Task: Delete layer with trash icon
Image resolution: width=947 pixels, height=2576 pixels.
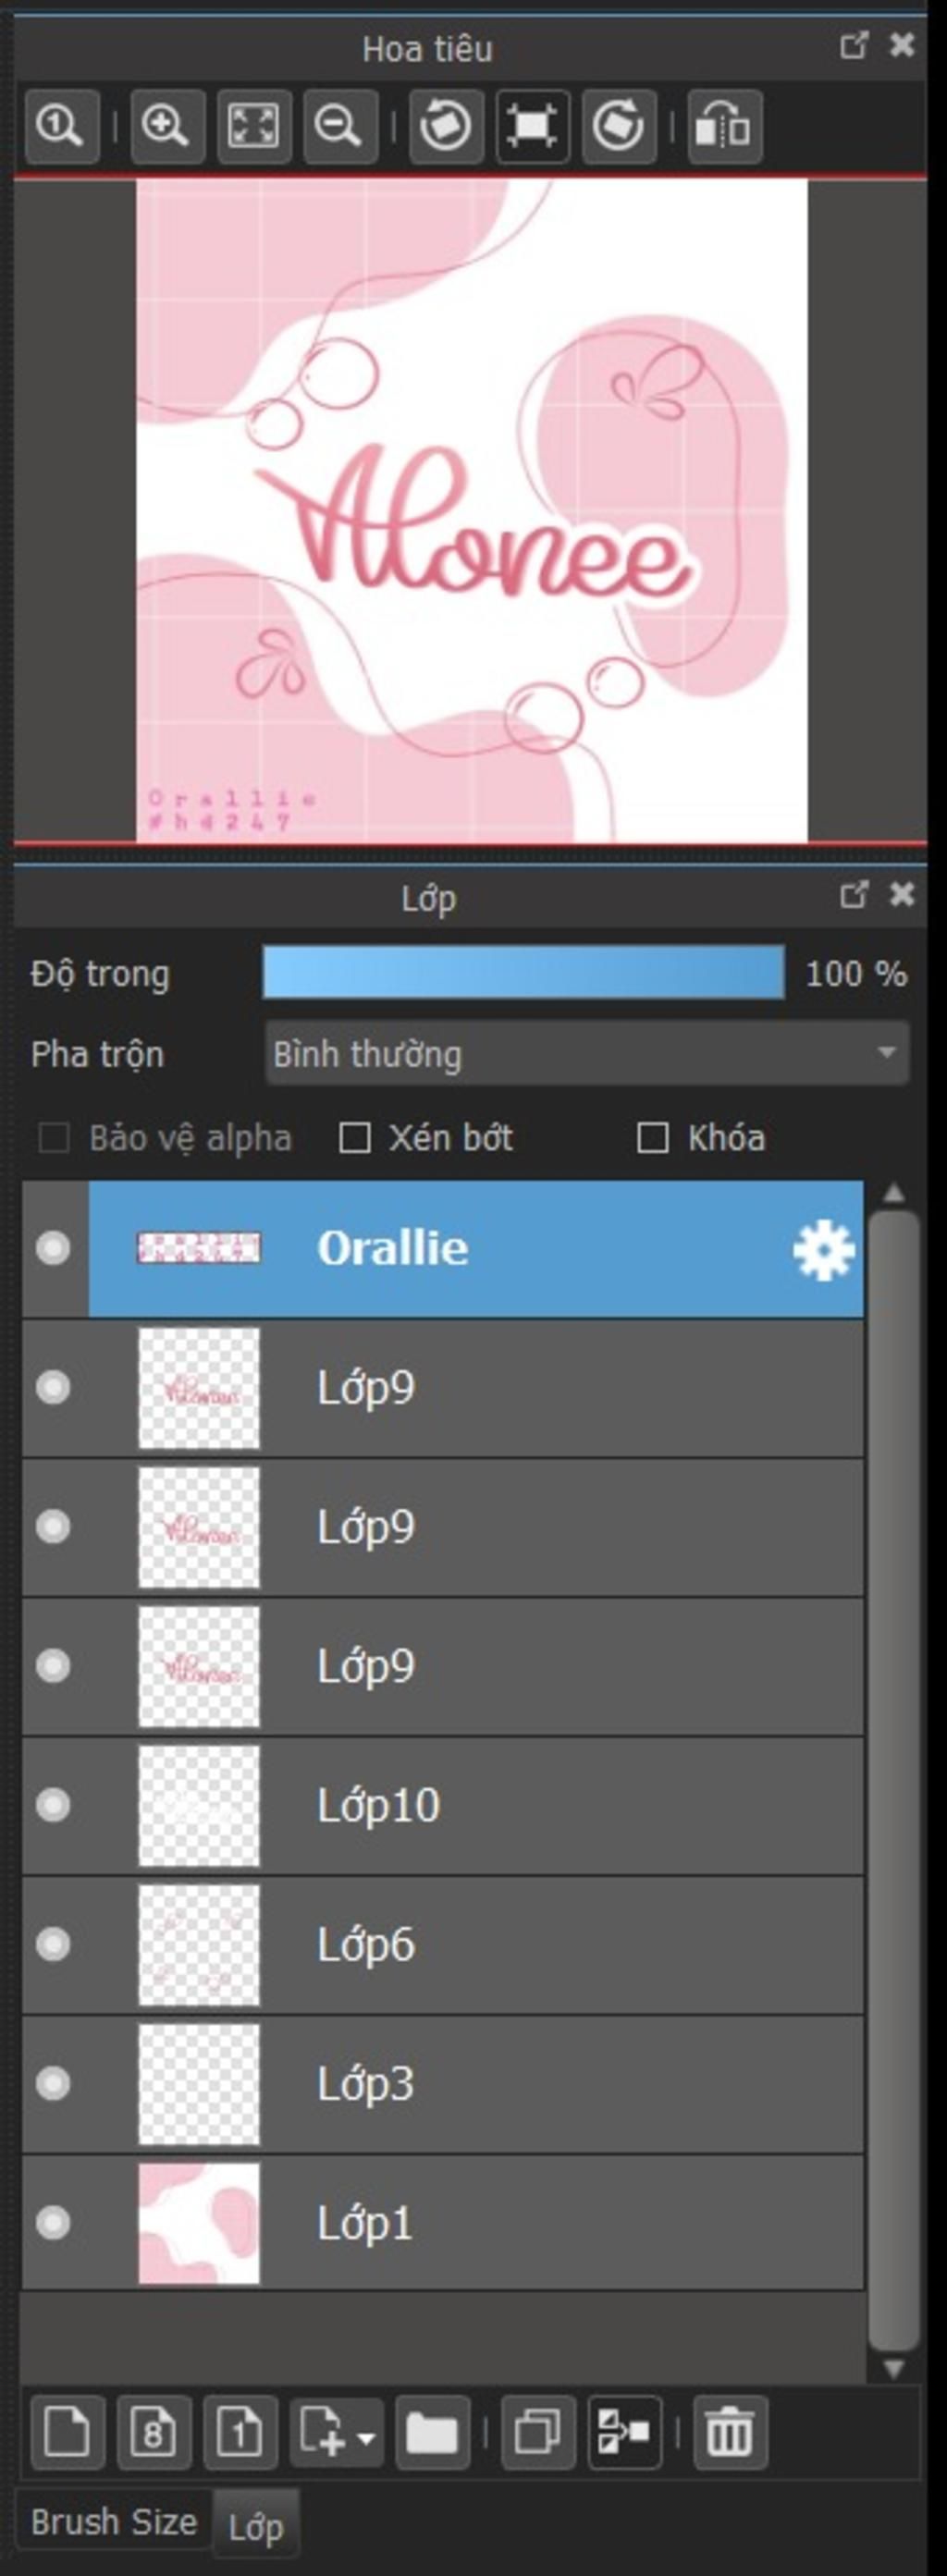Action: click(730, 2432)
